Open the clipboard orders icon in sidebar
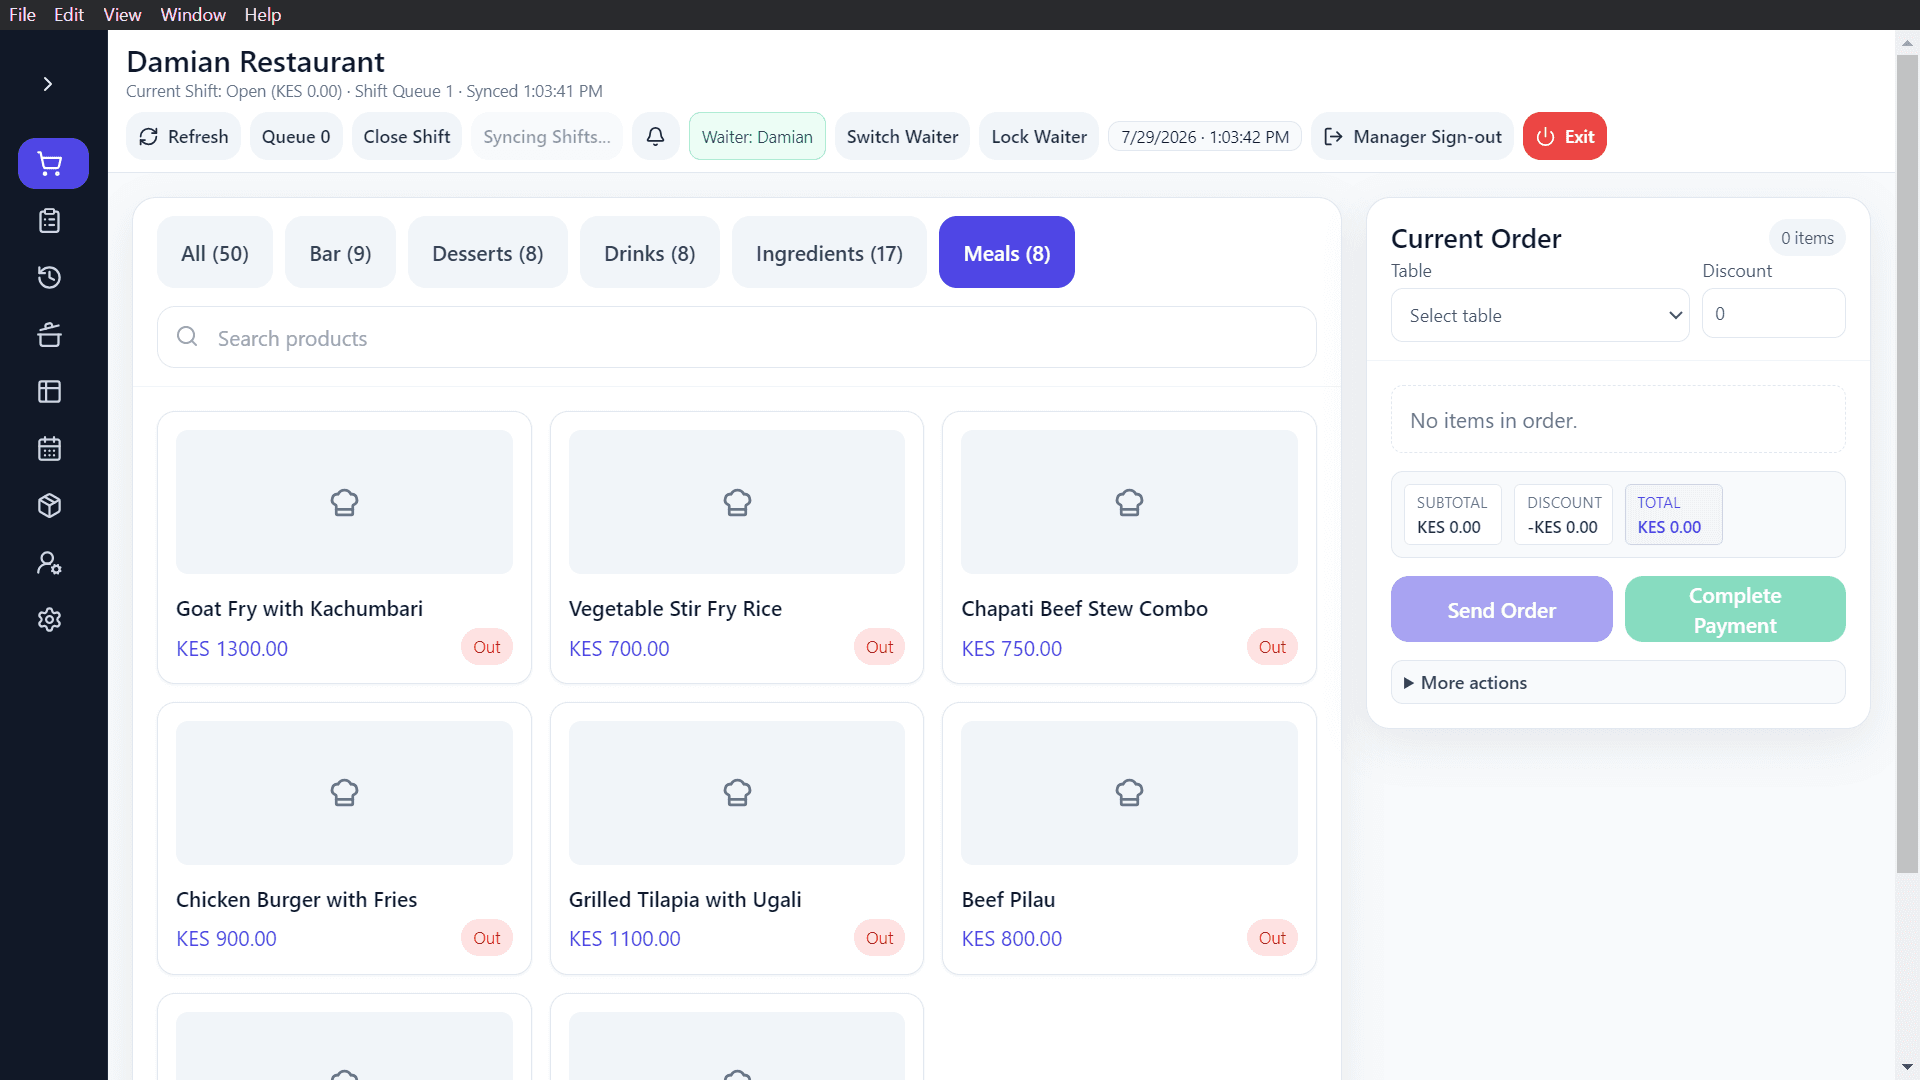The image size is (1920, 1080). pos(50,221)
